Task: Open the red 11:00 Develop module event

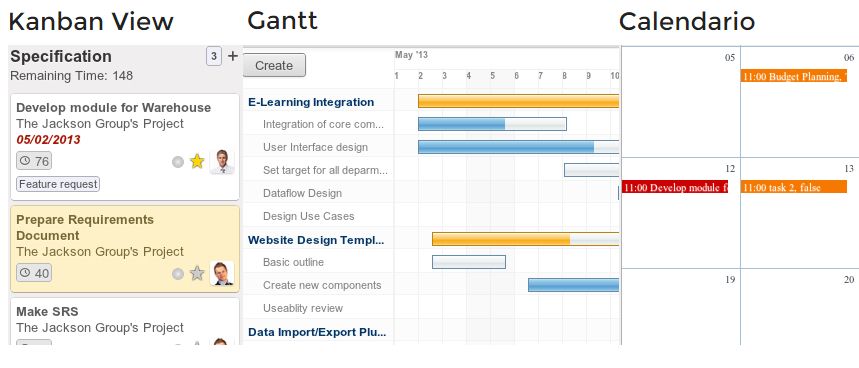Action: pyautogui.click(x=675, y=187)
